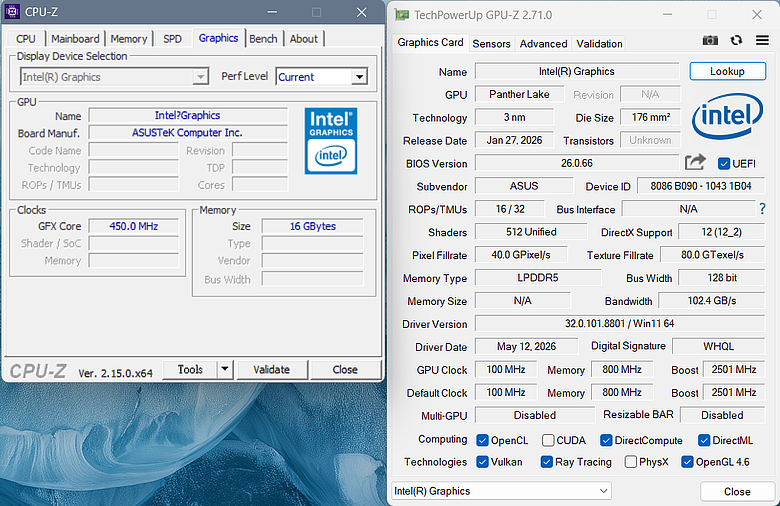Click the Intel logo in GPU-Z
Screen dimensions: 780x506
point(727,116)
